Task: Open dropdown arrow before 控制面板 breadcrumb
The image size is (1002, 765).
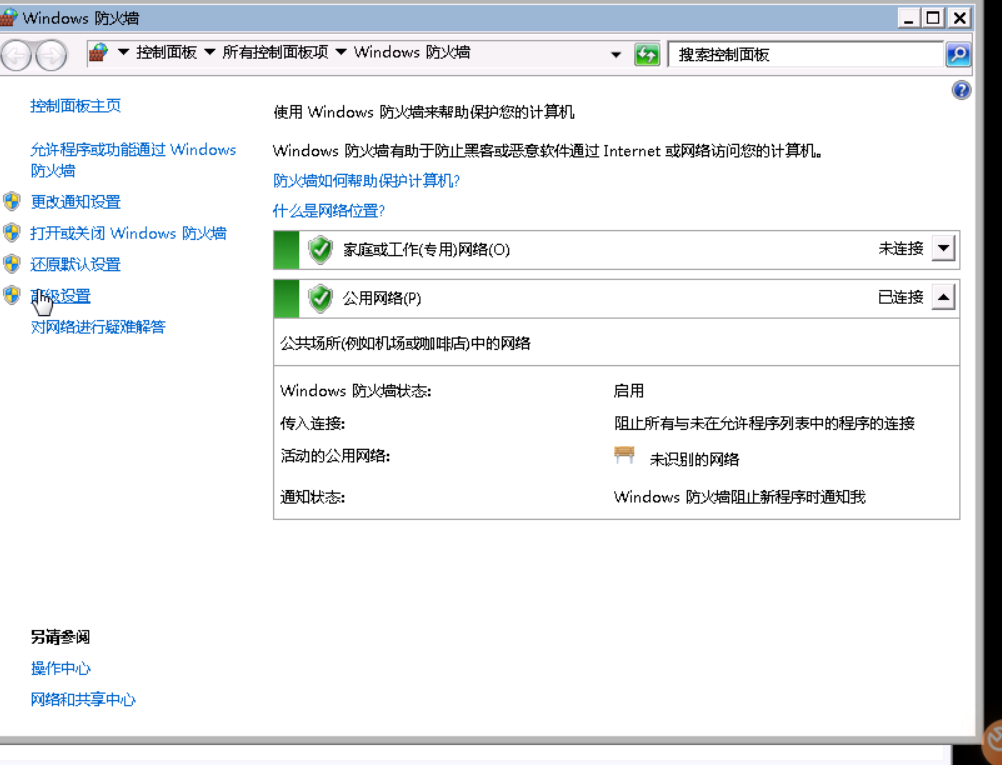Action: tap(123, 52)
